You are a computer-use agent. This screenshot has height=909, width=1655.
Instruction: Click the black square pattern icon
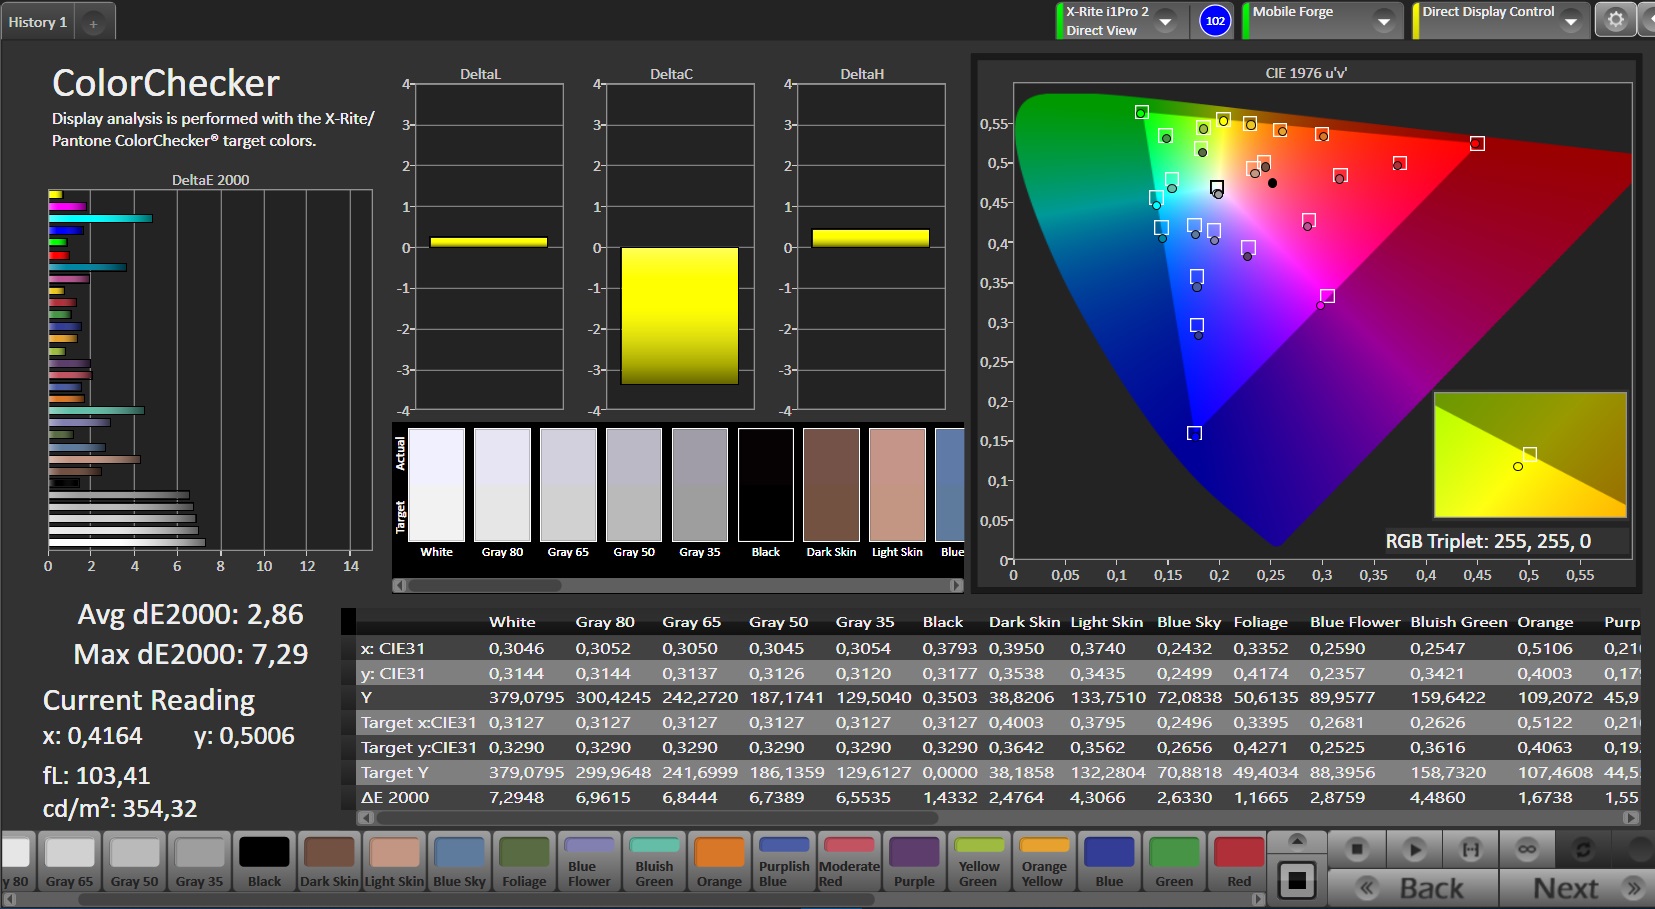(1297, 881)
